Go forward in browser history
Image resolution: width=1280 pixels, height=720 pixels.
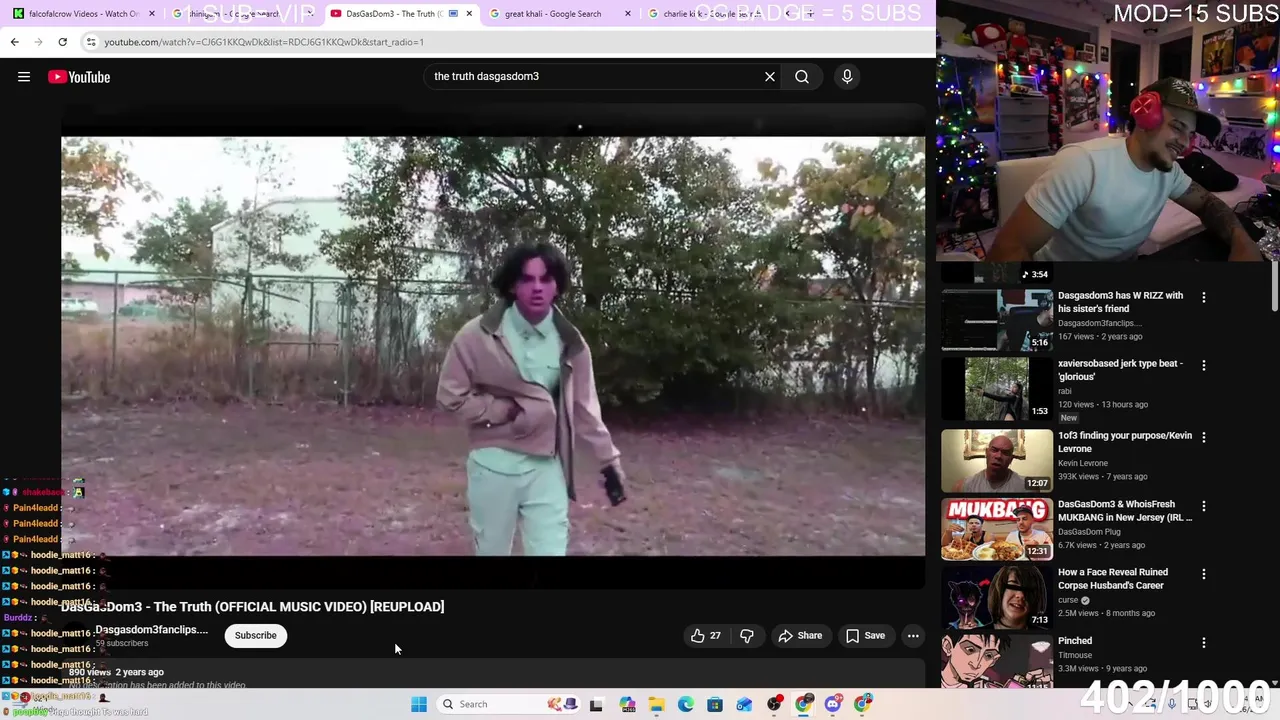pos(38,42)
